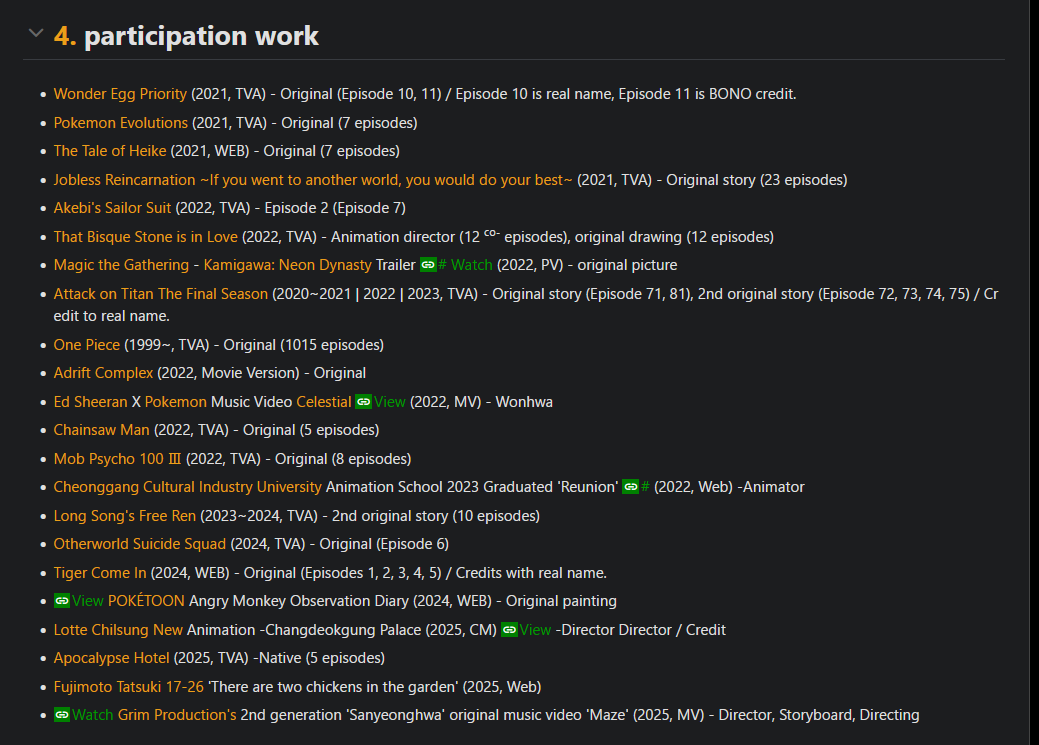The height and width of the screenshot is (745, 1039).
Task: Click the Watch link before Grim Production's
Action: point(92,715)
